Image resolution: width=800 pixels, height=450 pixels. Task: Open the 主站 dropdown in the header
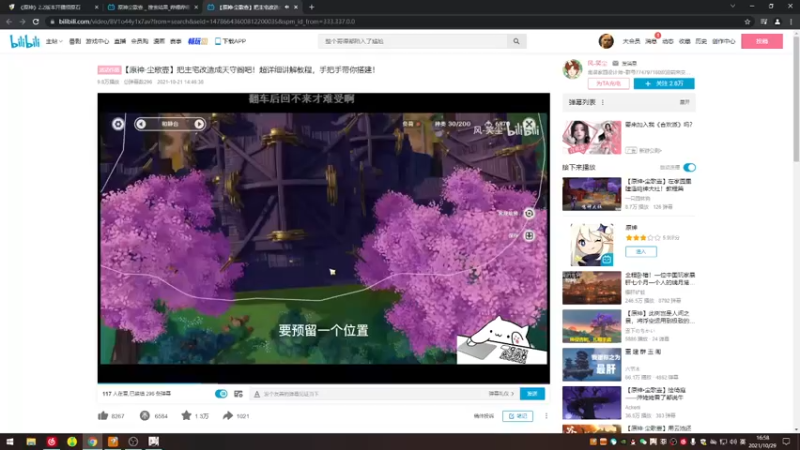(x=54, y=41)
